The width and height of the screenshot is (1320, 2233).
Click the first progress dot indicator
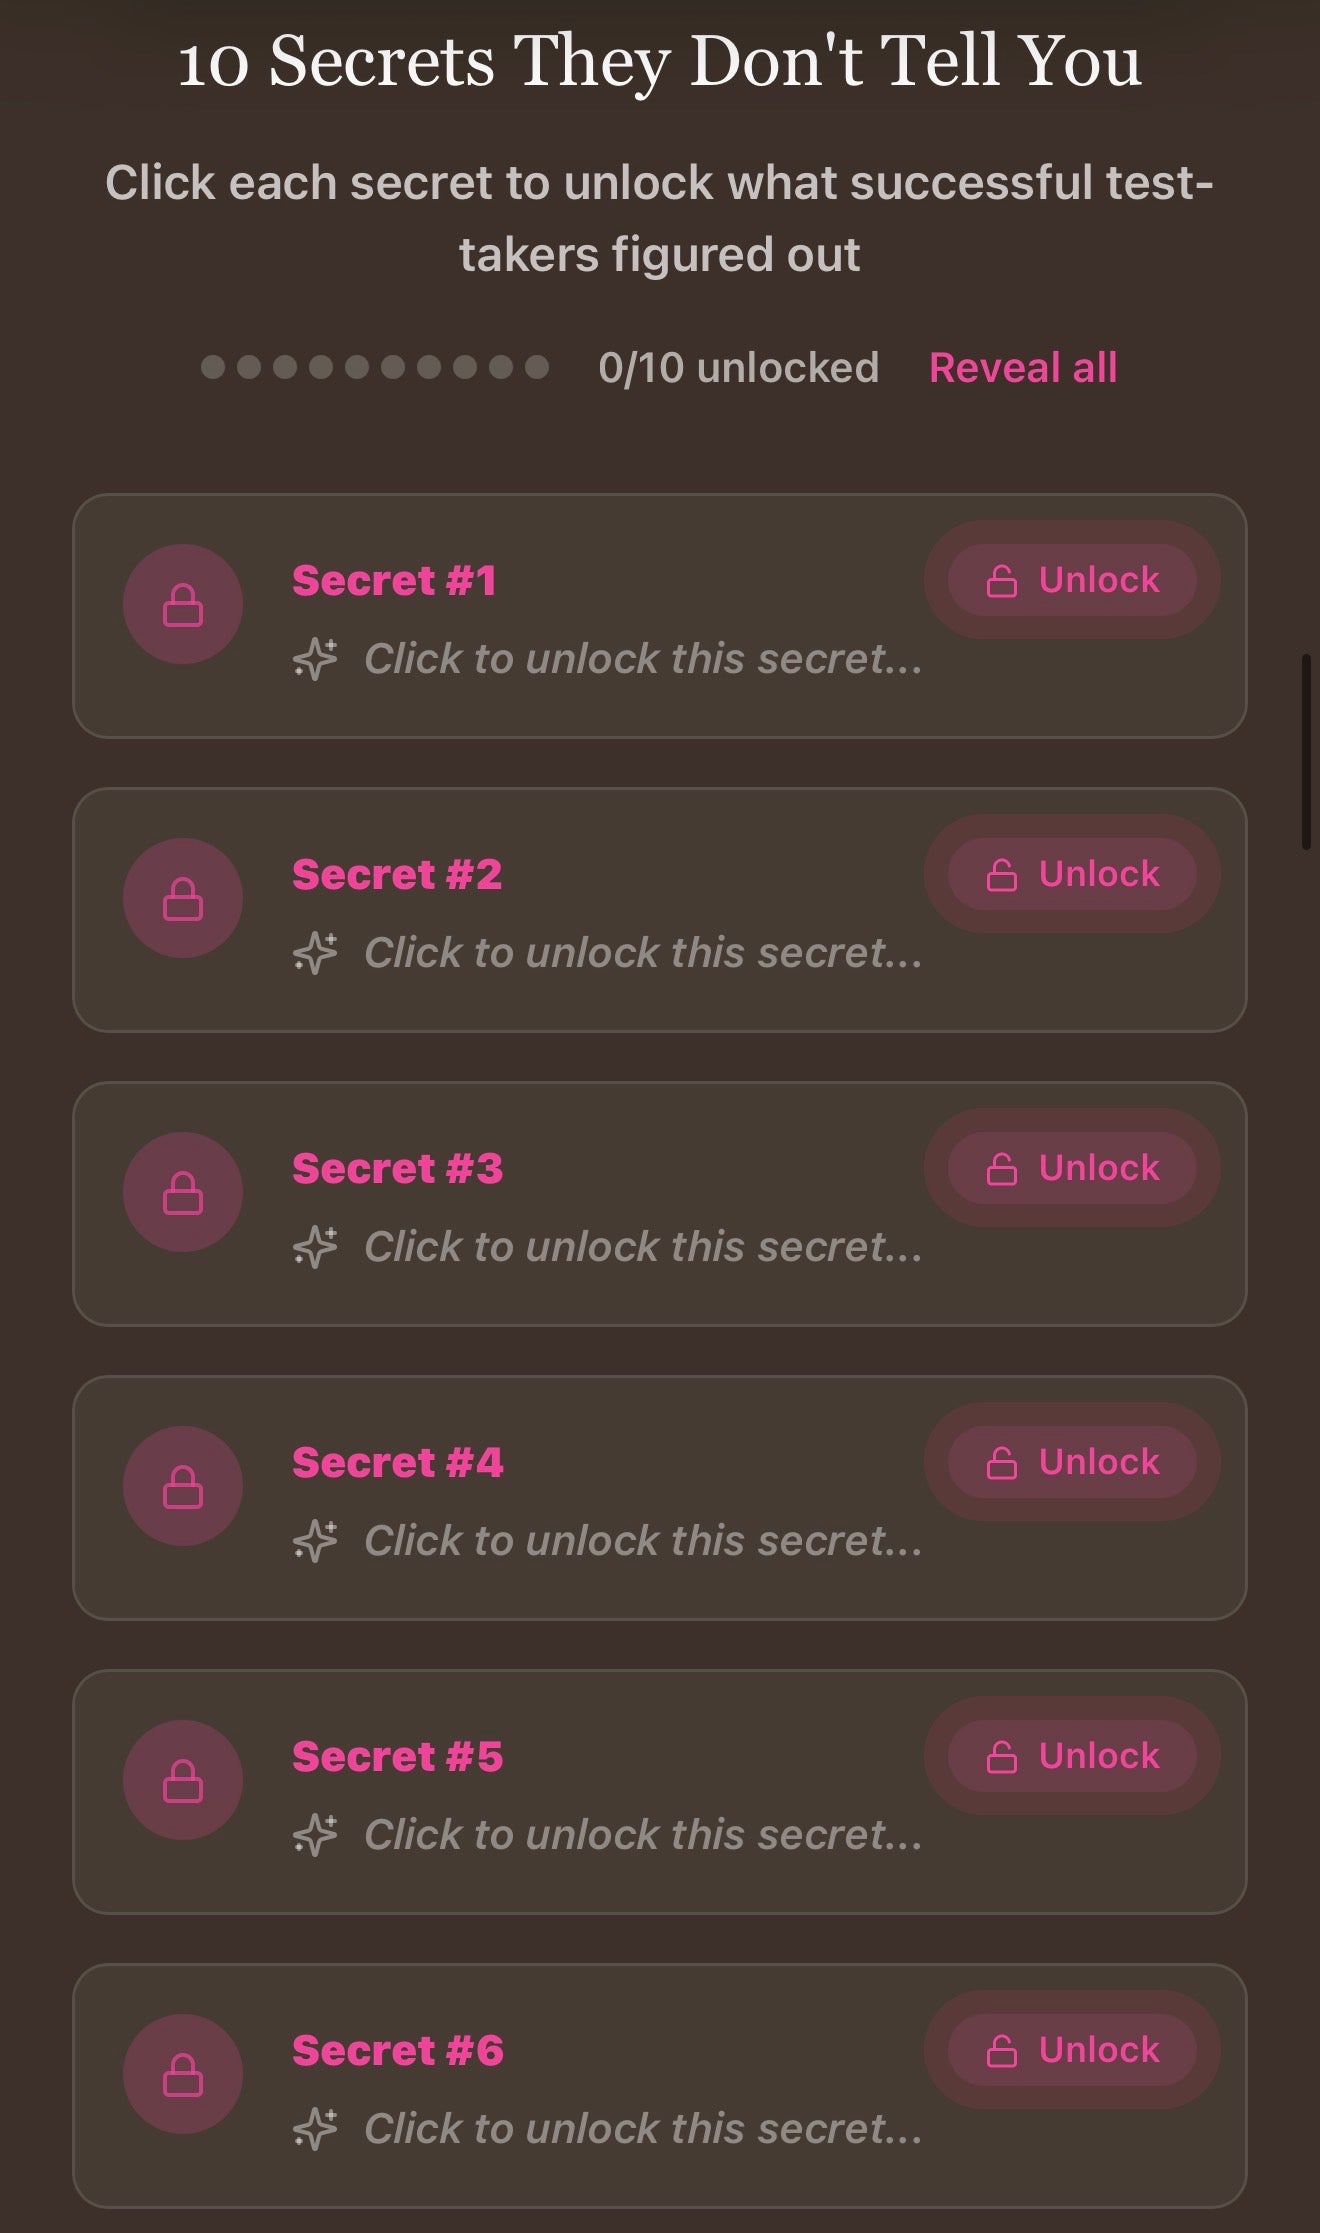pyautogui.click(x=213, y=367)
